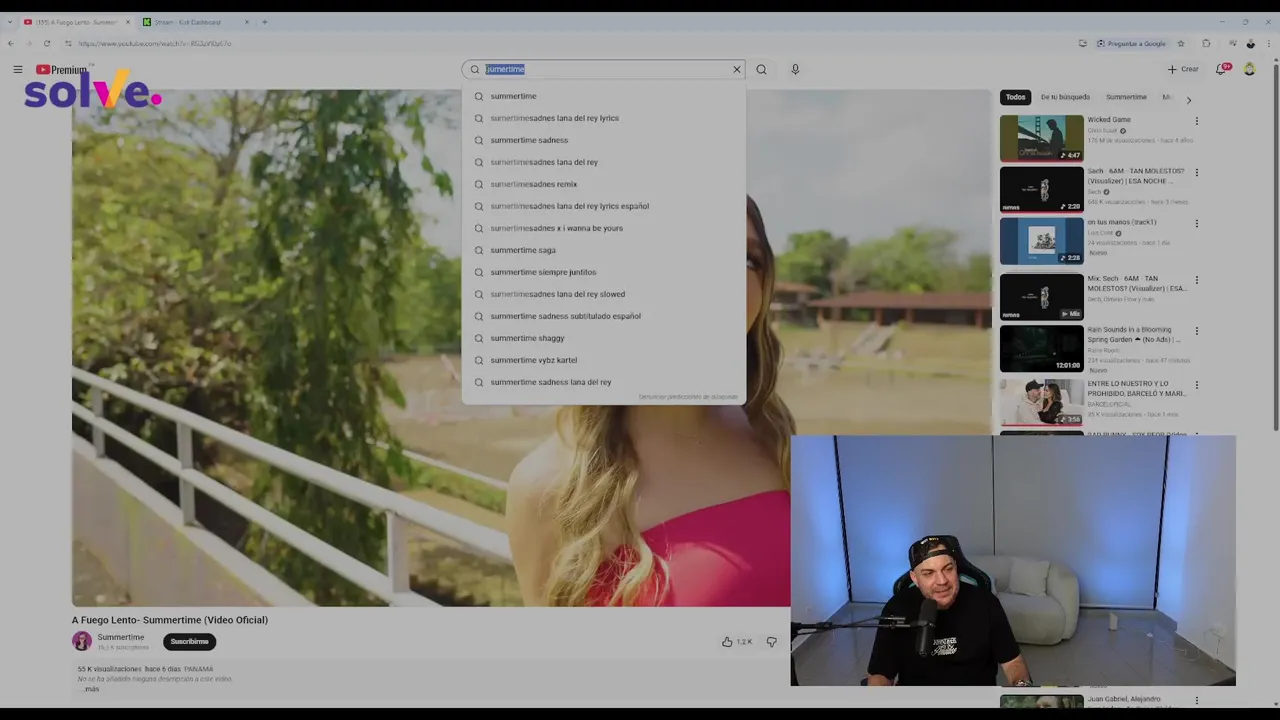Select the Summertime filter chip
1280x720 pixels.
point(1126,97)
